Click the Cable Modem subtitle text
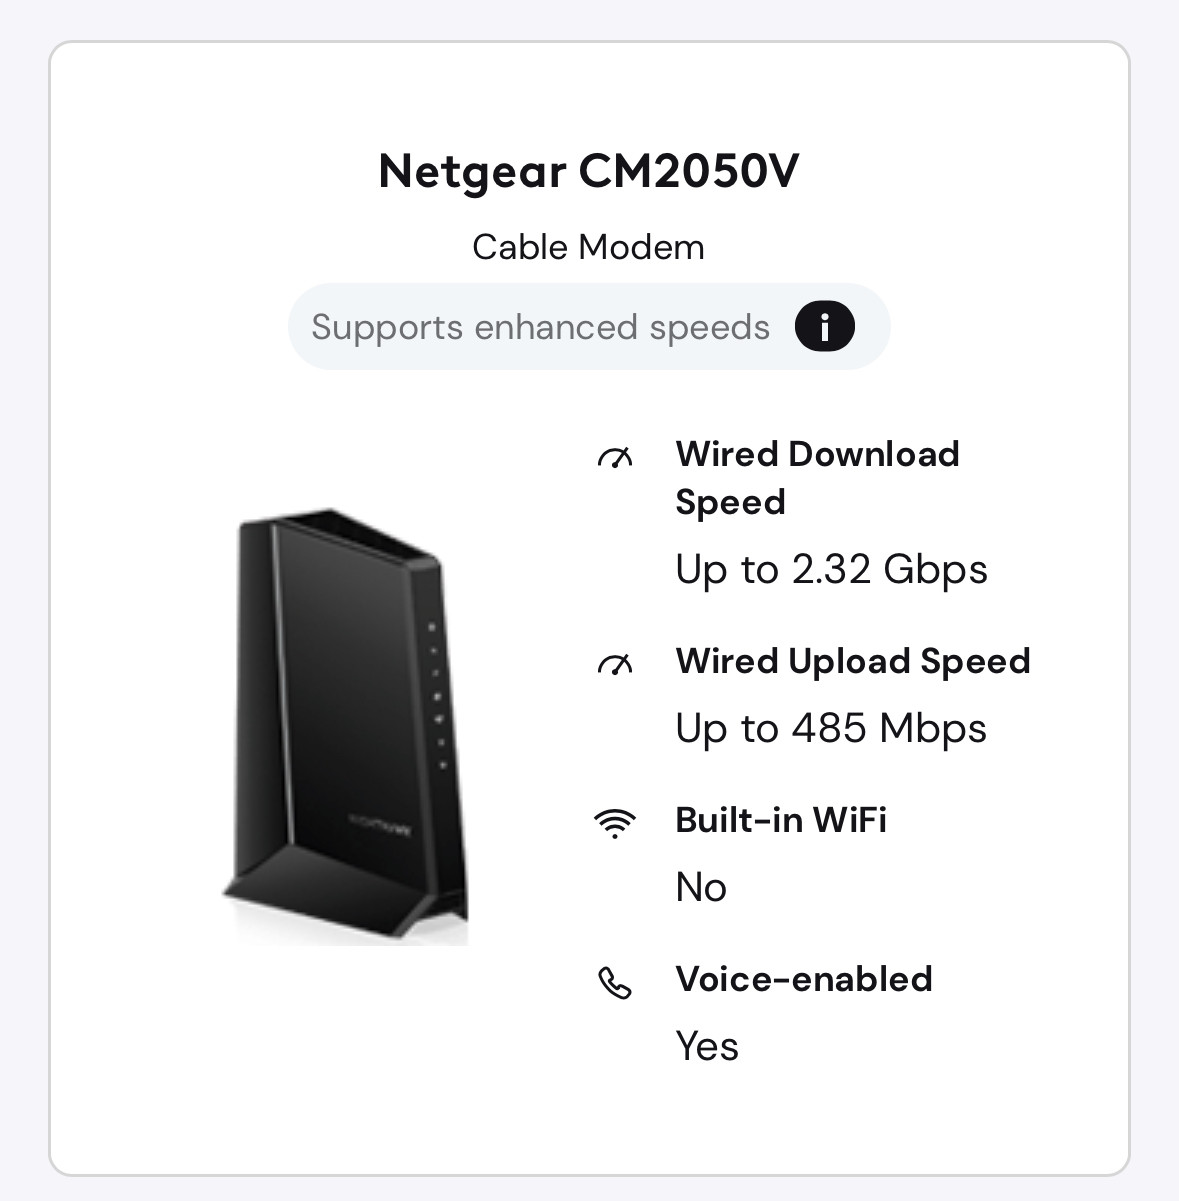 coord(589,247)
